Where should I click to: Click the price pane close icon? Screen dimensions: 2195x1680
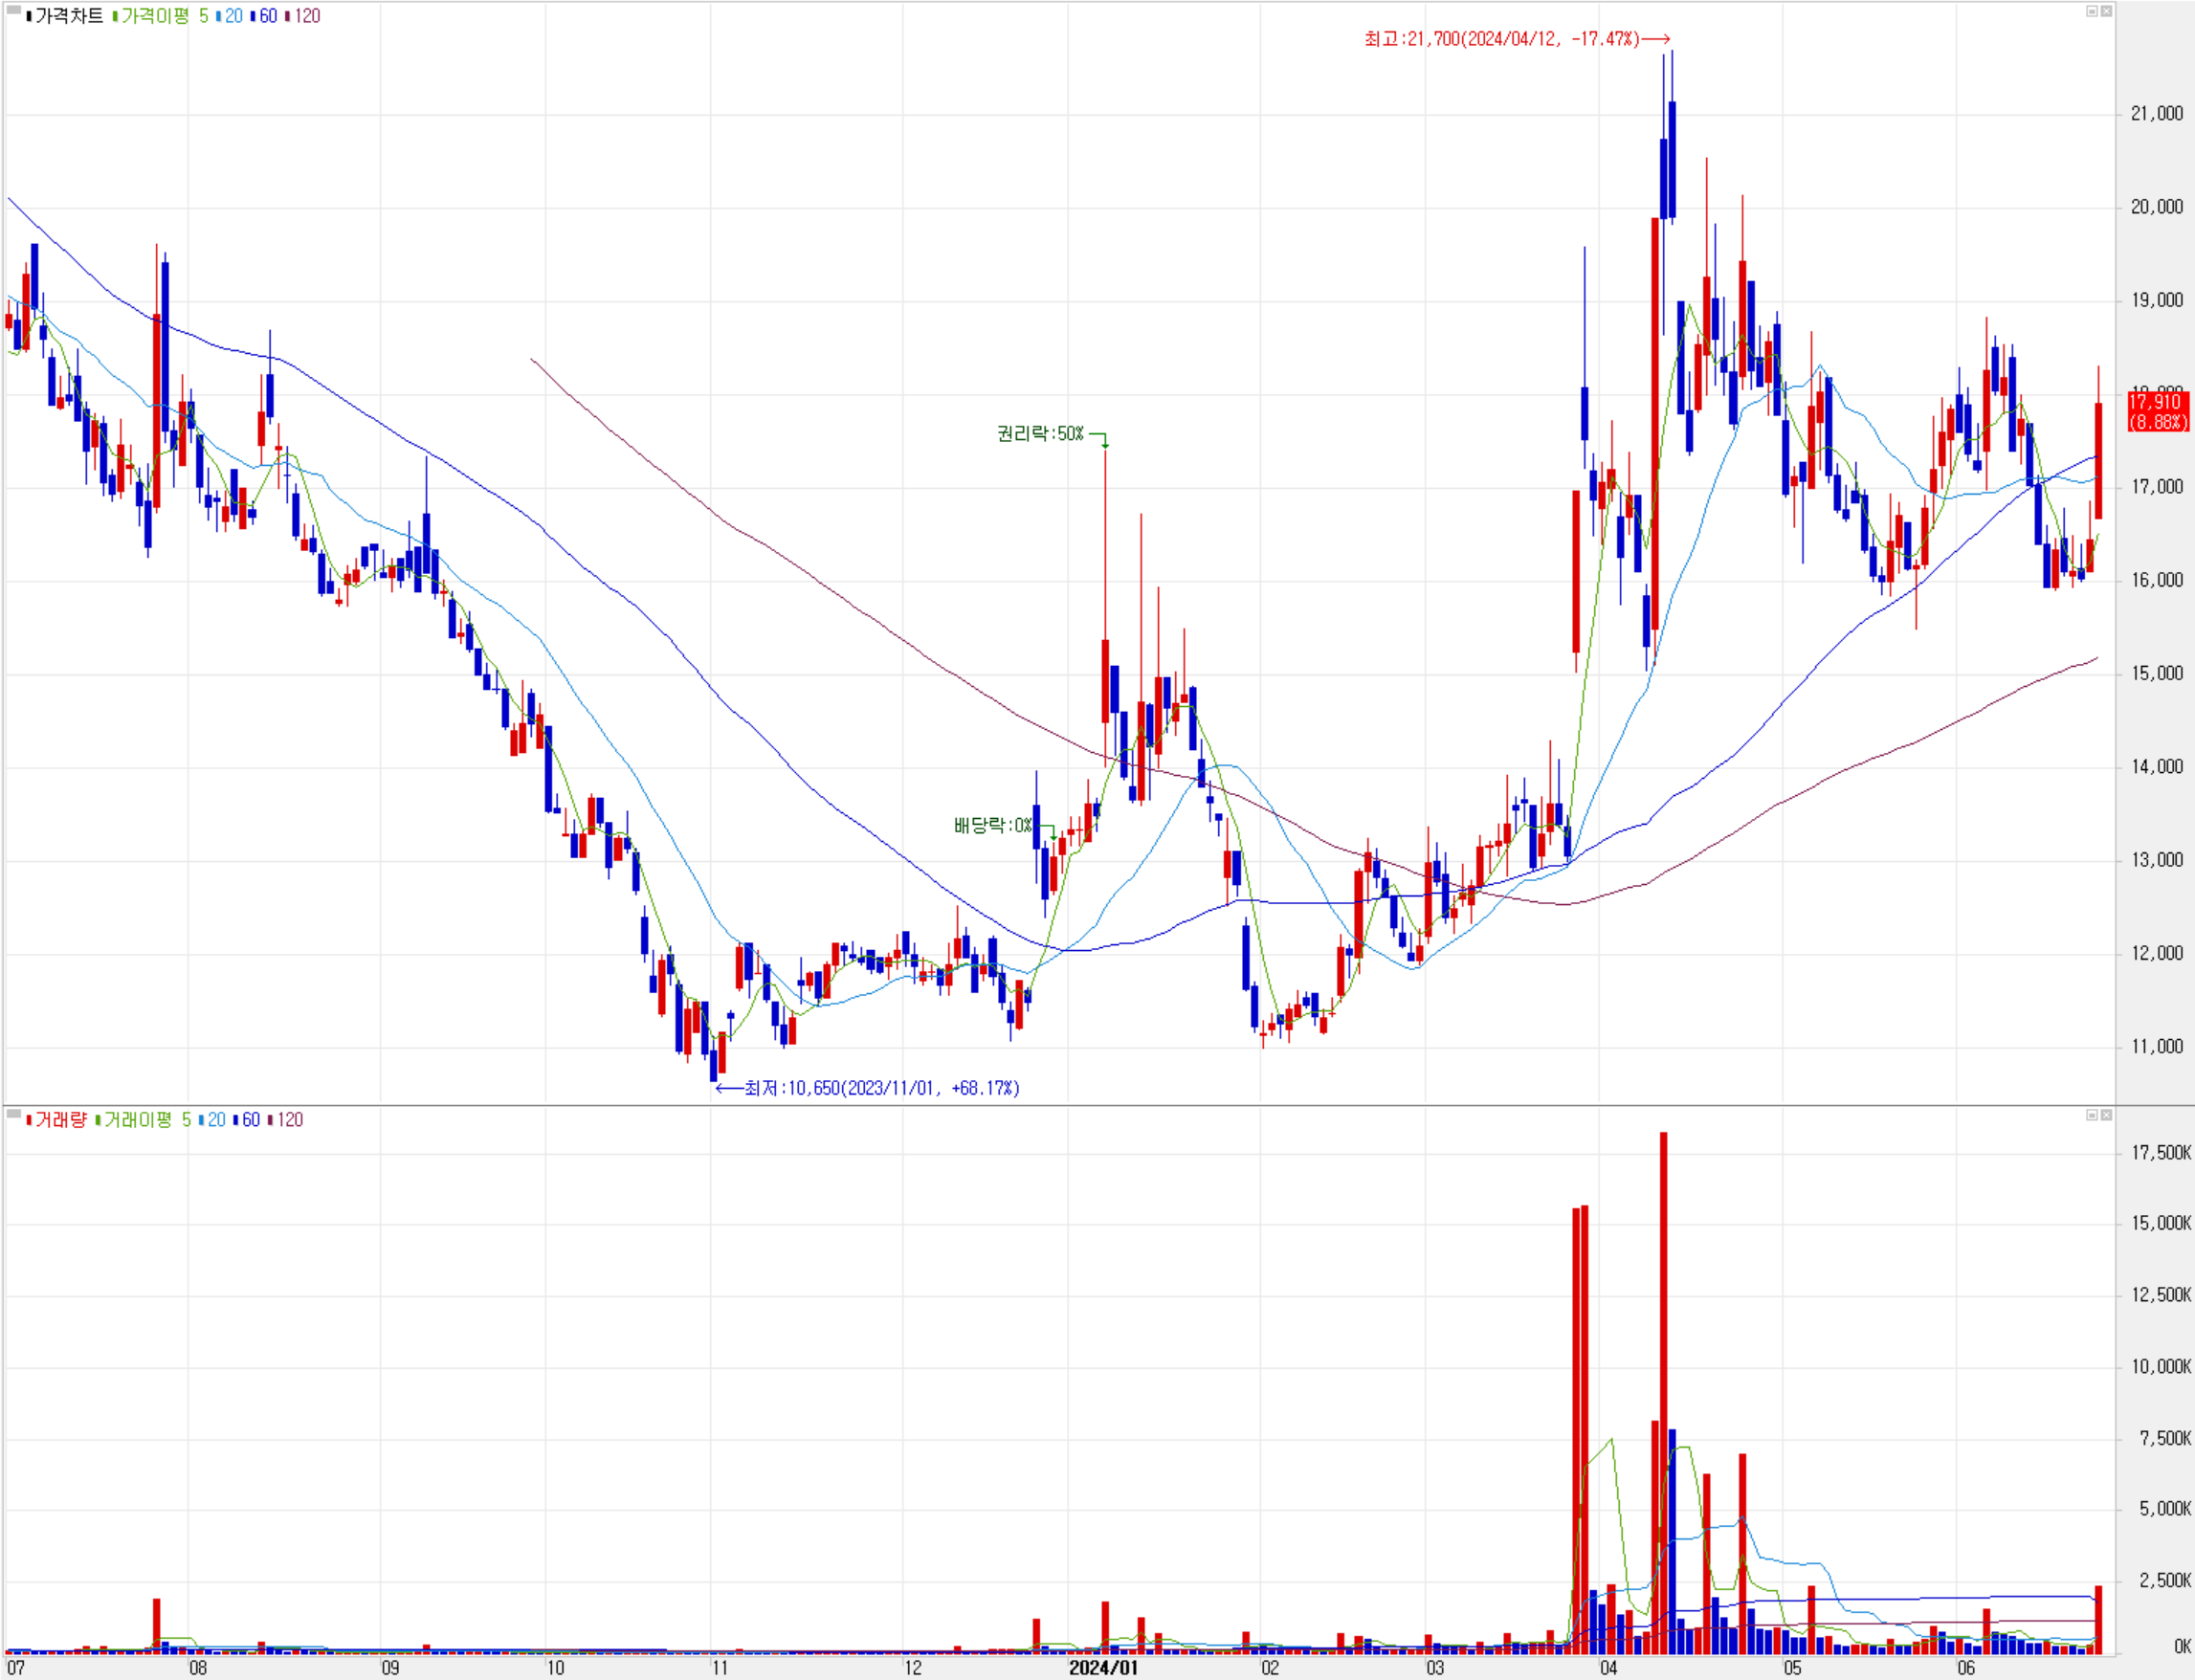2106,11
